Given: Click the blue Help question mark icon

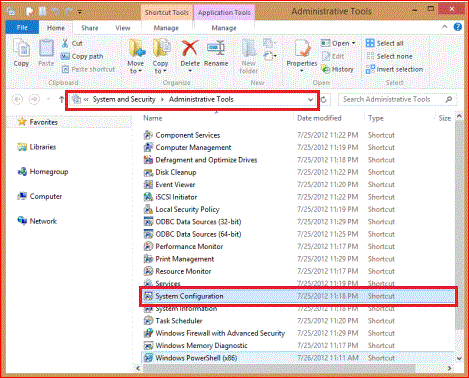Looking at the screenshot, I should click(x=458, y=27).
